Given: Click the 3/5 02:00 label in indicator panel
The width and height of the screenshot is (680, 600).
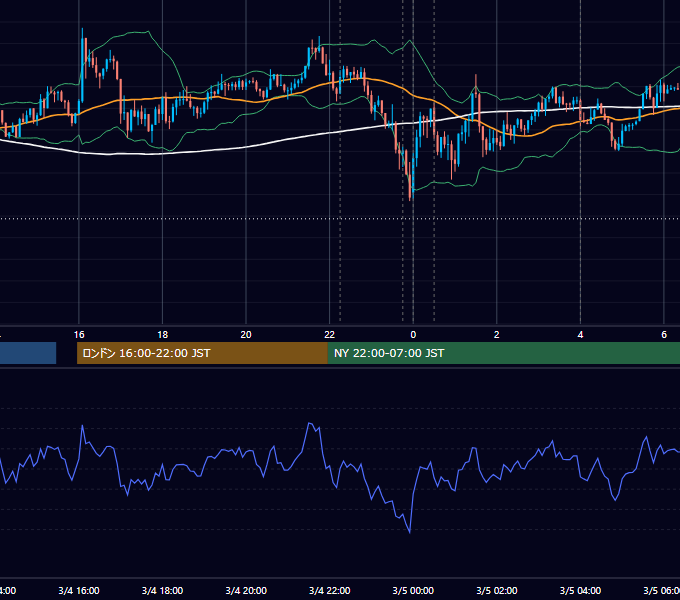Looking at the screenshot, I should click(497, 590).
